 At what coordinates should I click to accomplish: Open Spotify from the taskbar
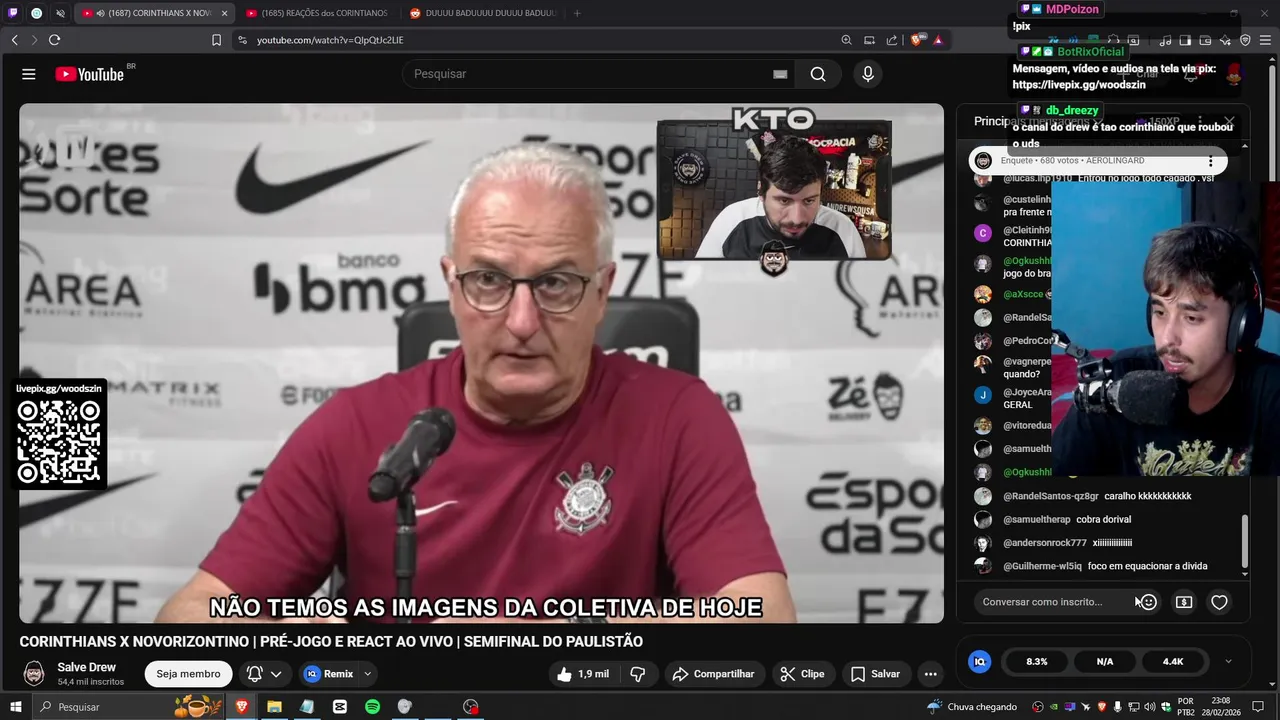pos(372,707)
